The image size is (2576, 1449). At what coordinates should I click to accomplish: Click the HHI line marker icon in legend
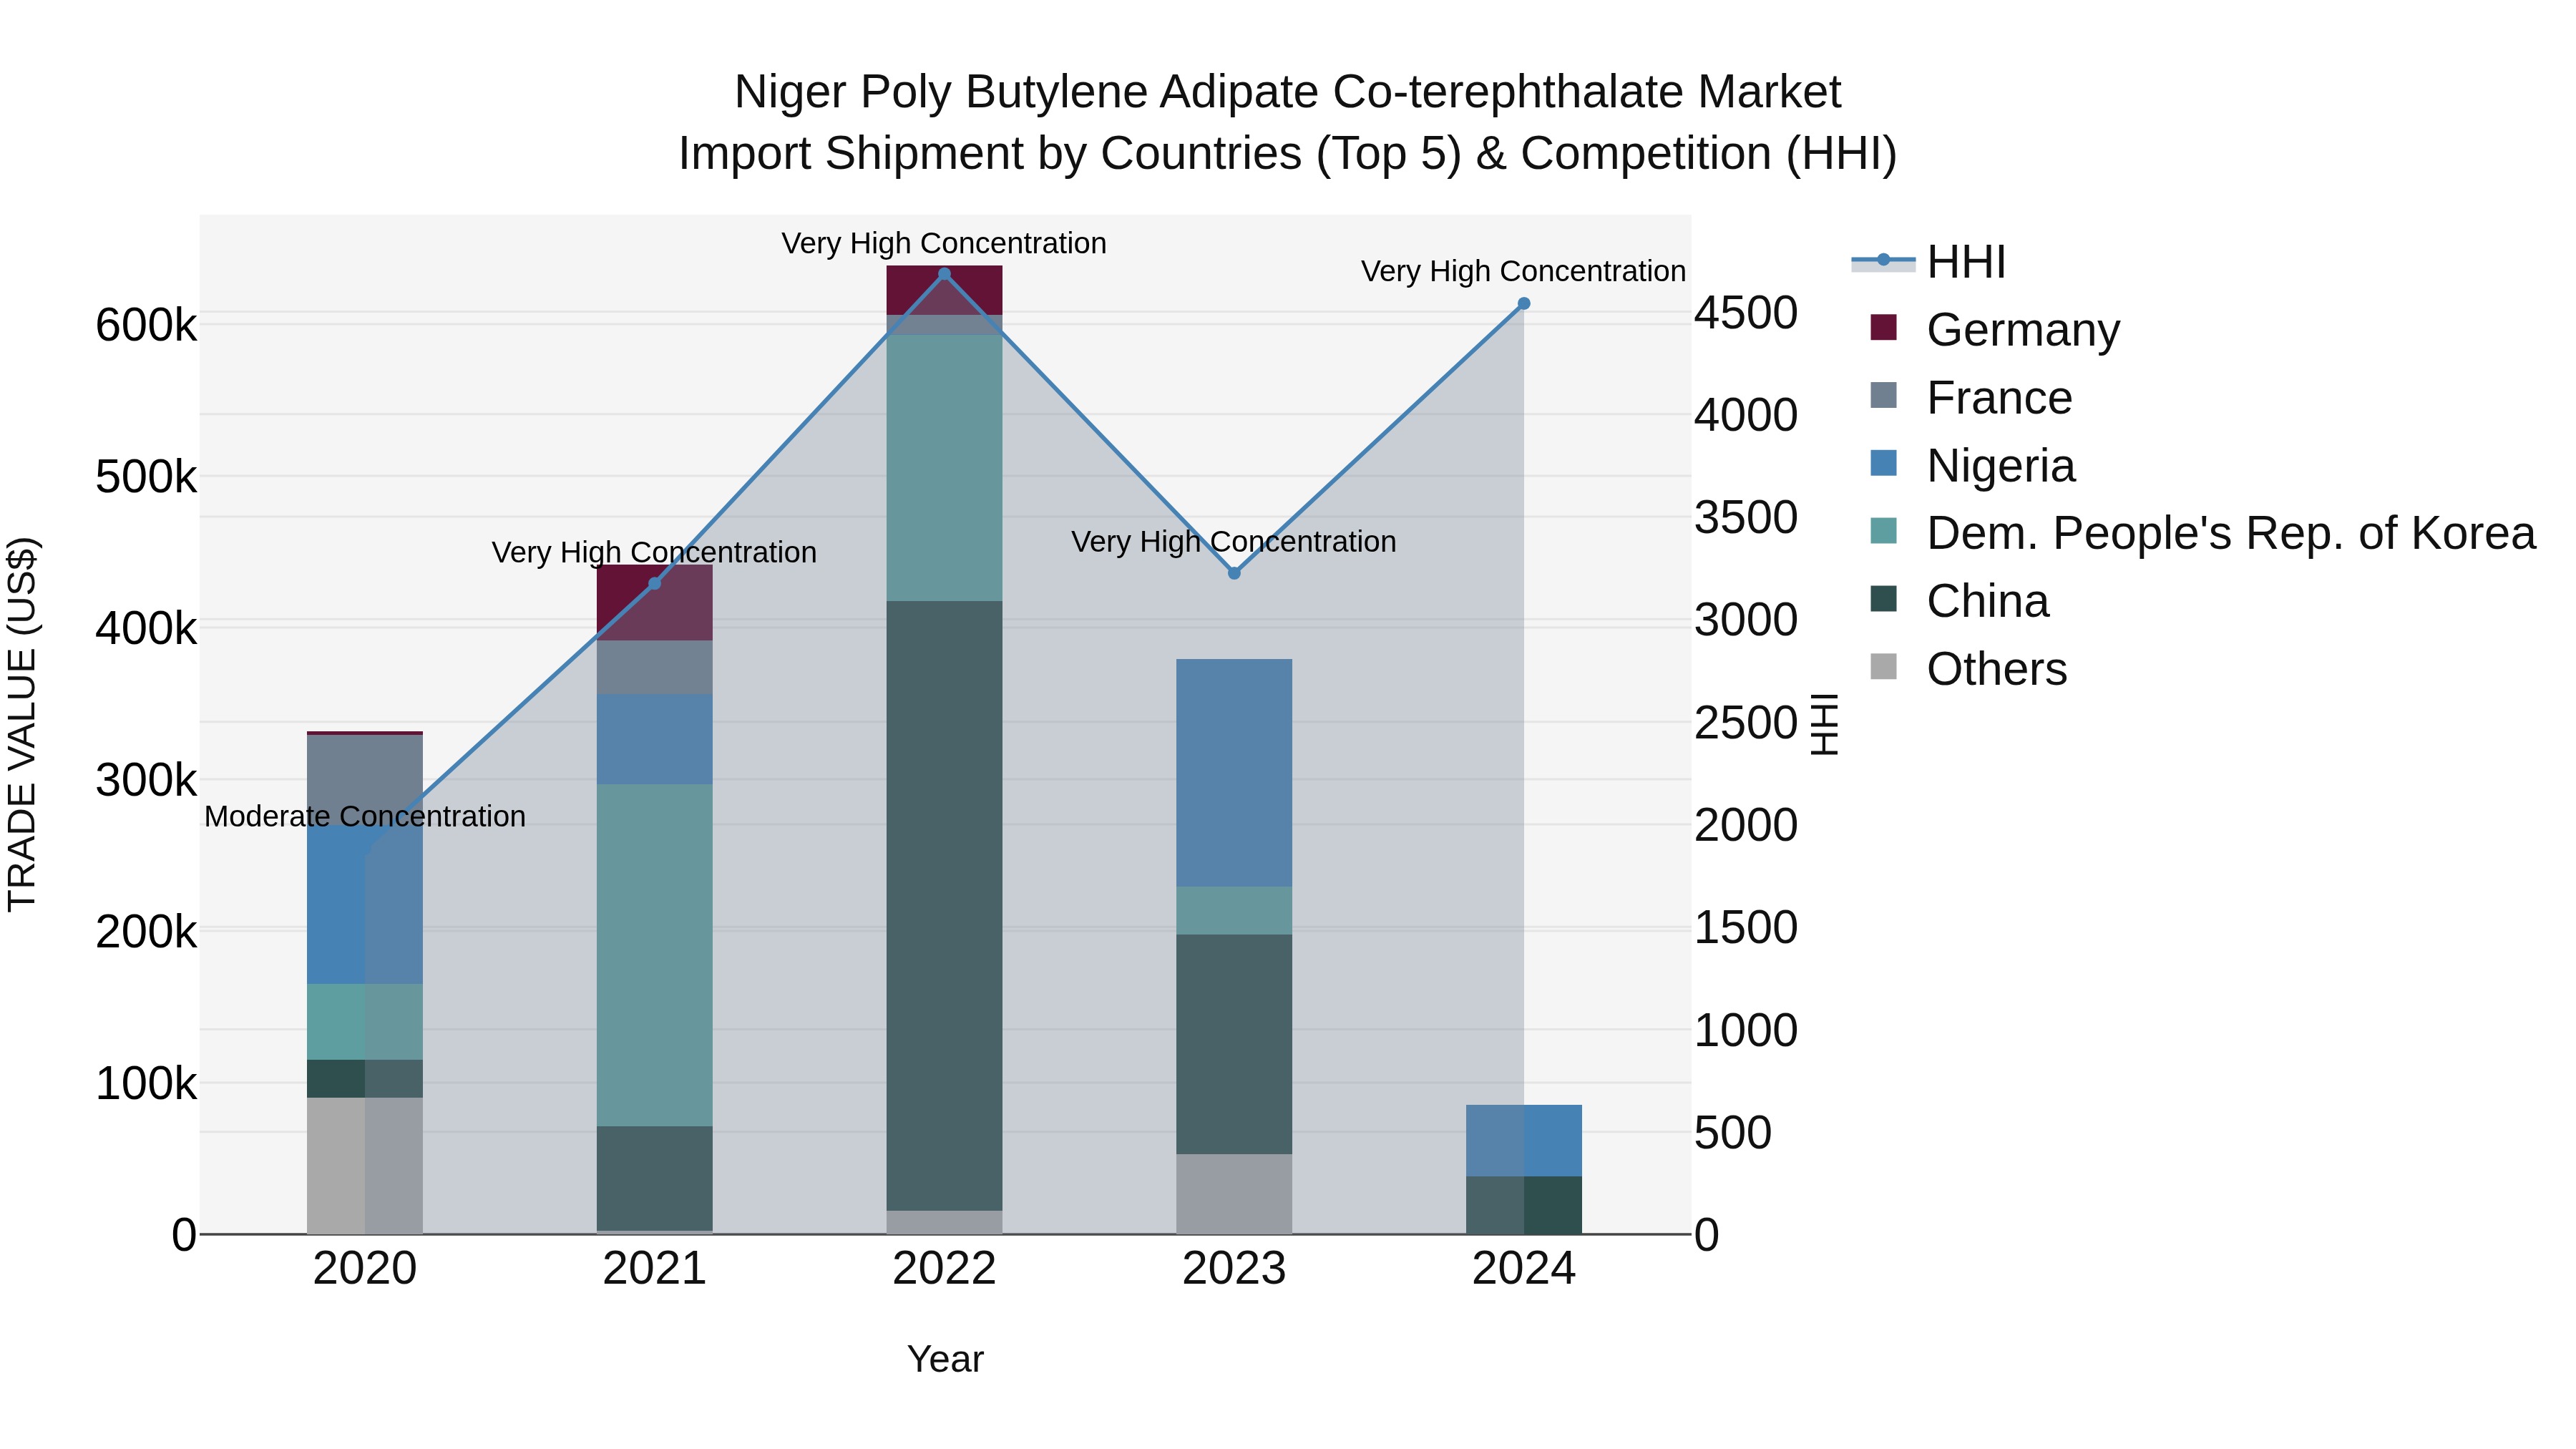[1883, 260]
